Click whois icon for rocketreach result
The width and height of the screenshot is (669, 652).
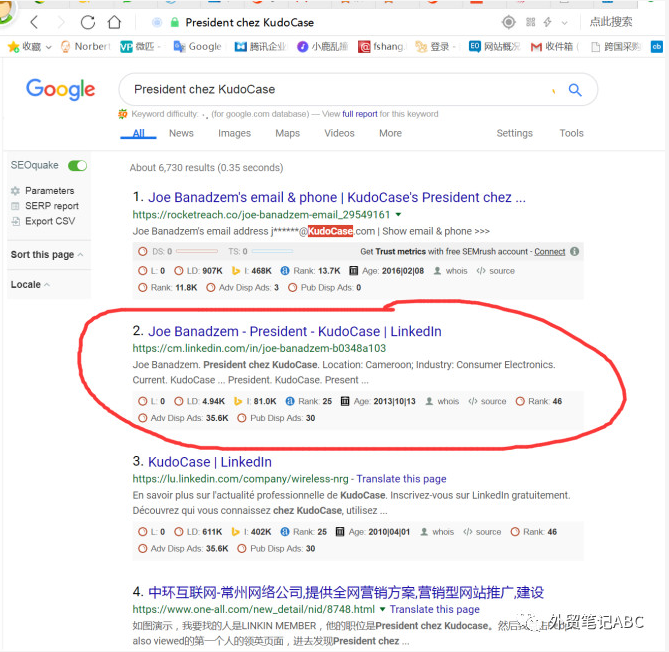pos(437,271)
